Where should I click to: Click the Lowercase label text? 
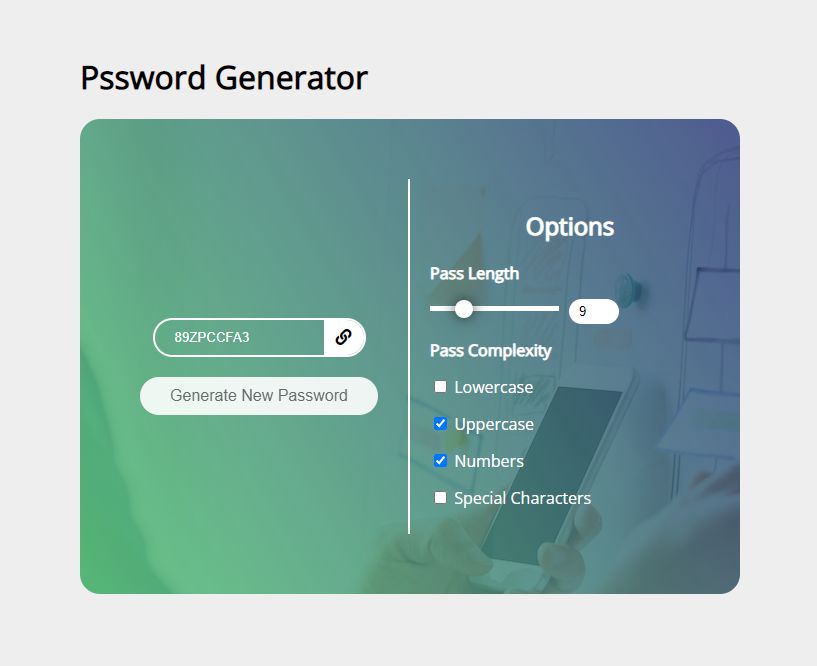(x=493, y=387)
